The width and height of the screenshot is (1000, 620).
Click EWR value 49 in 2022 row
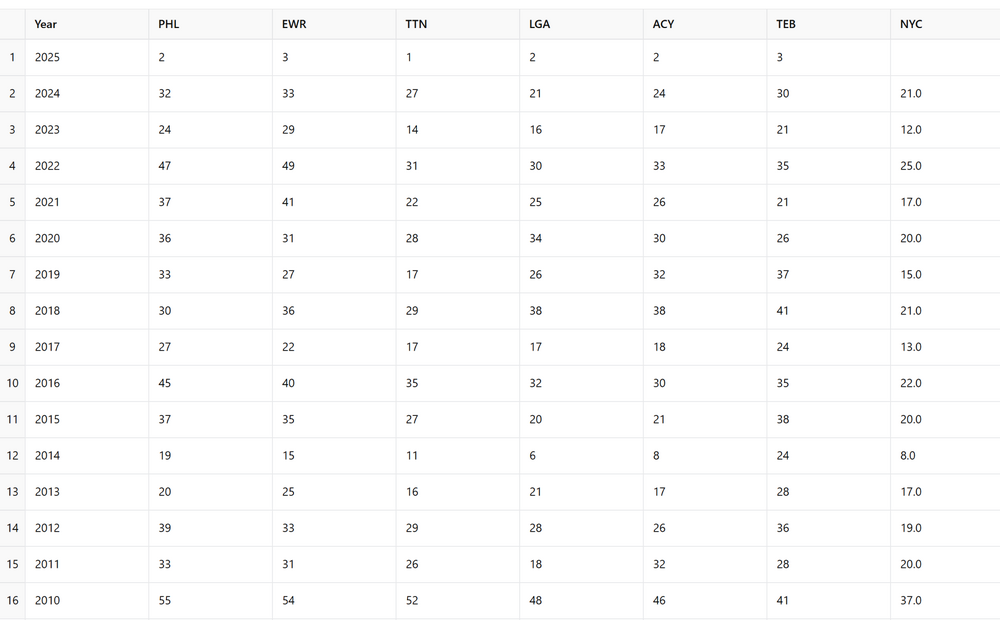click(x=334, y=166)
